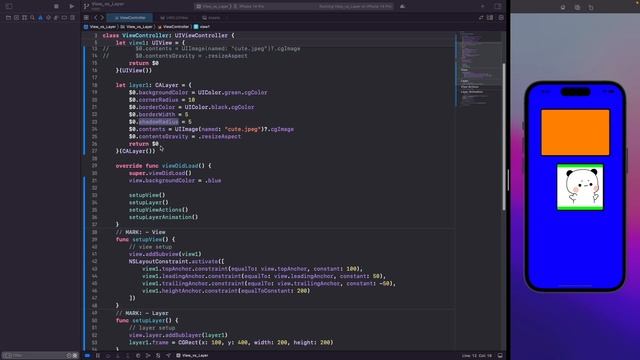This screenshot has width=640, height=360.
Task: Click the Run (play) button
Action: (72, 6)
